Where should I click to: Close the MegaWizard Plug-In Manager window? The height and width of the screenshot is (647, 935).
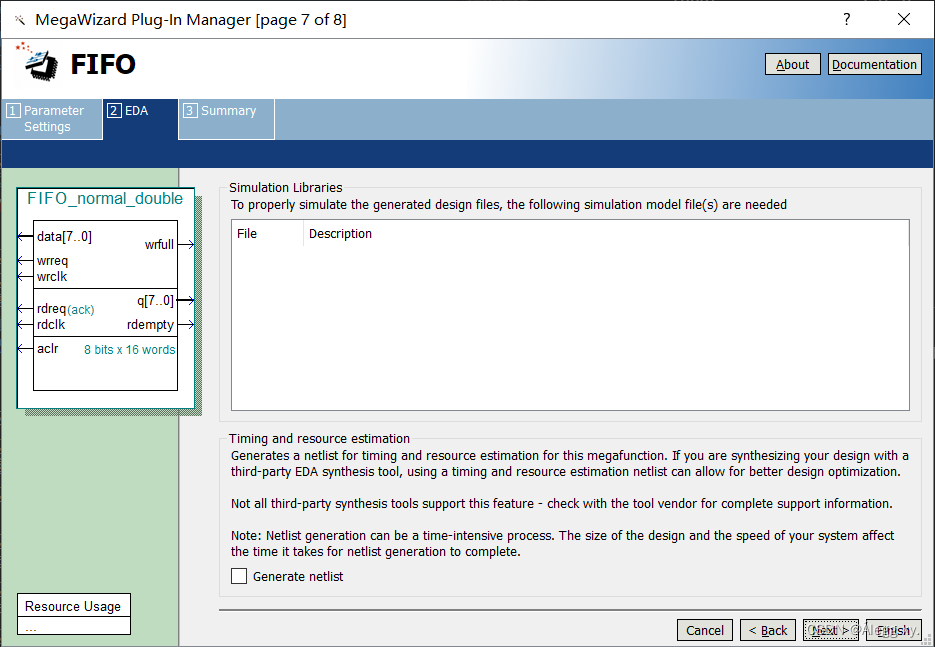(x=903, y=19)
